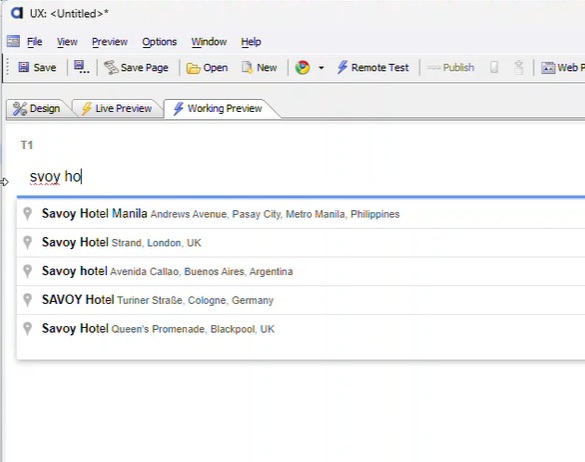The width and height of the screenshot is (585, 462).
Task: Open the File menu
Action: coord(35,42)
